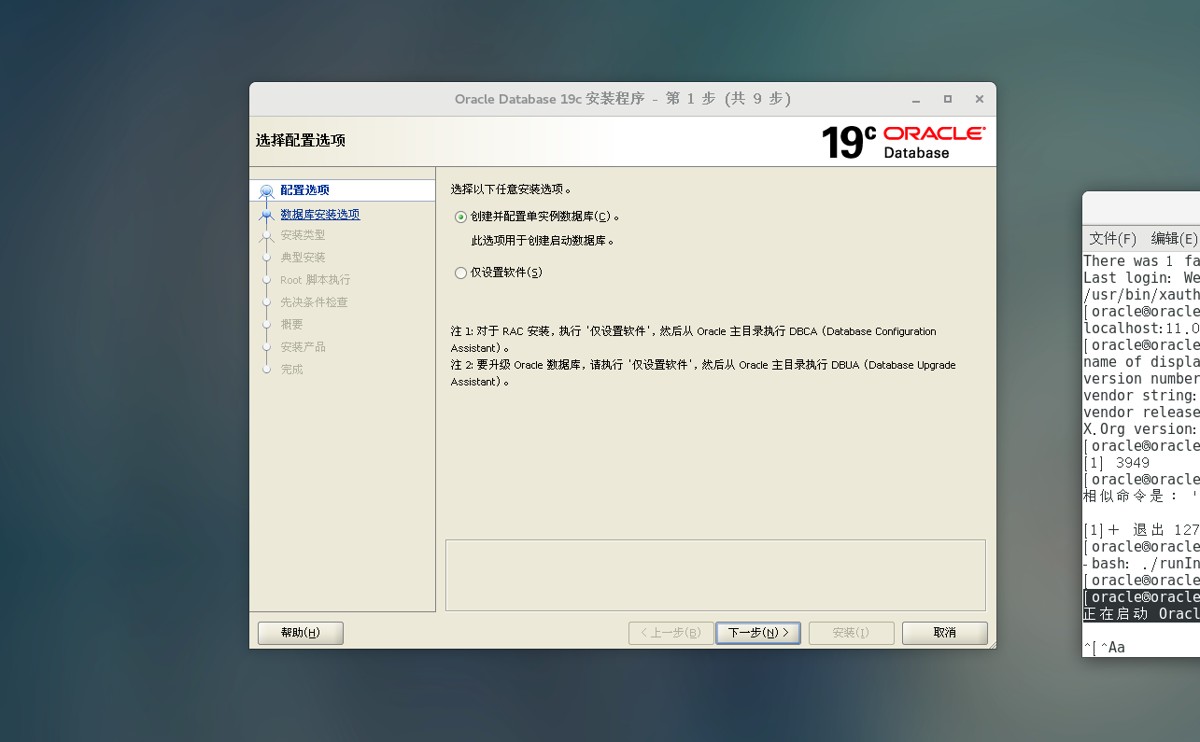Click the '选择以下任意安装选项。' text
1200x742 pixels.
coord(511,189)
